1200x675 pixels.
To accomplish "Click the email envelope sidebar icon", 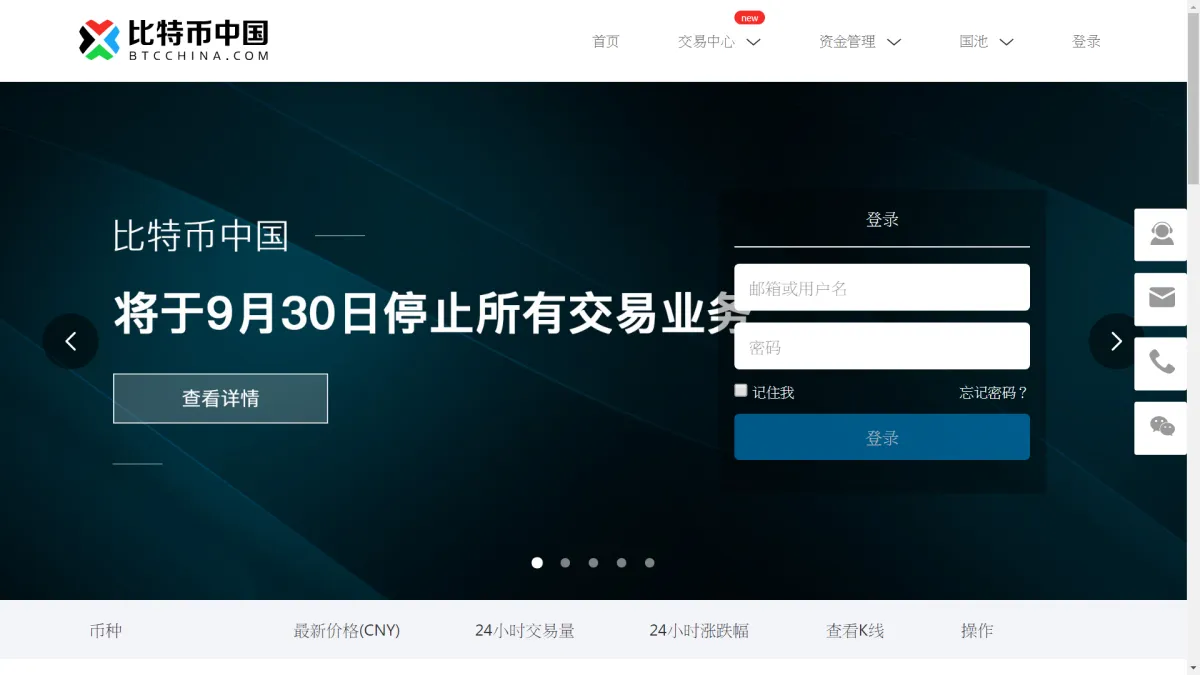I will tap(1161, 299).
